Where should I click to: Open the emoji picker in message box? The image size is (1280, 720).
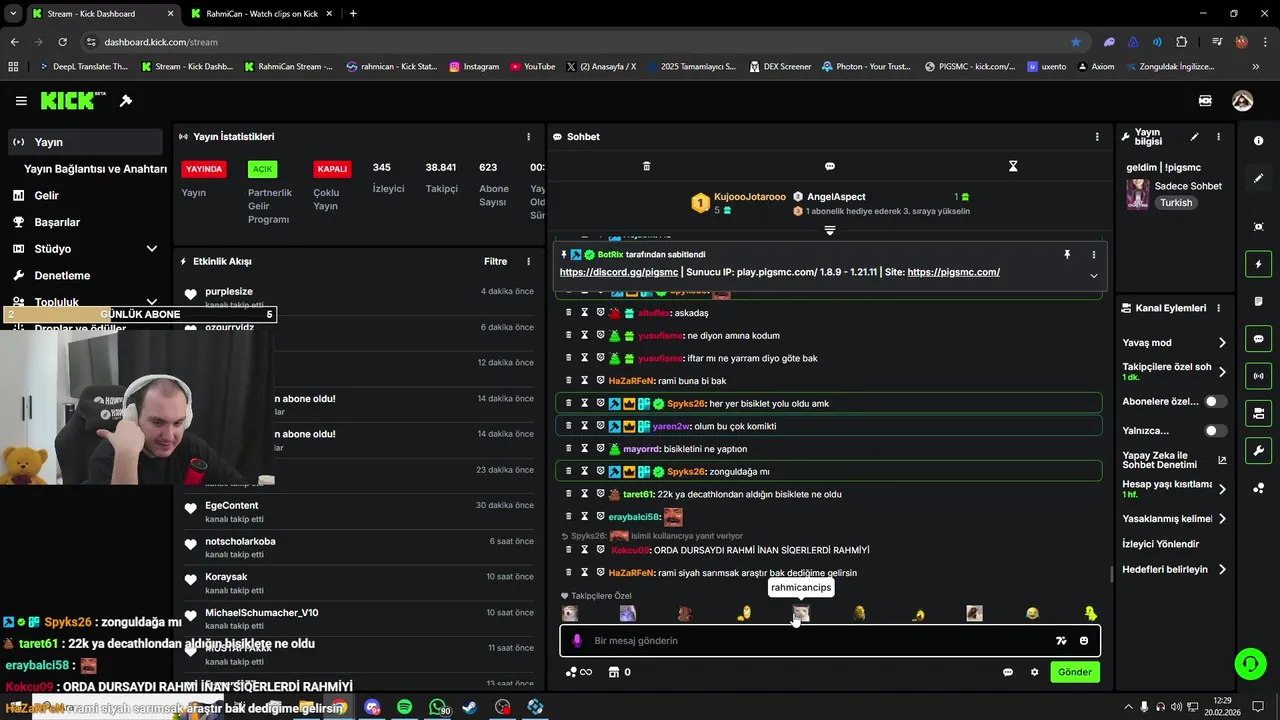coord(1084,641)
